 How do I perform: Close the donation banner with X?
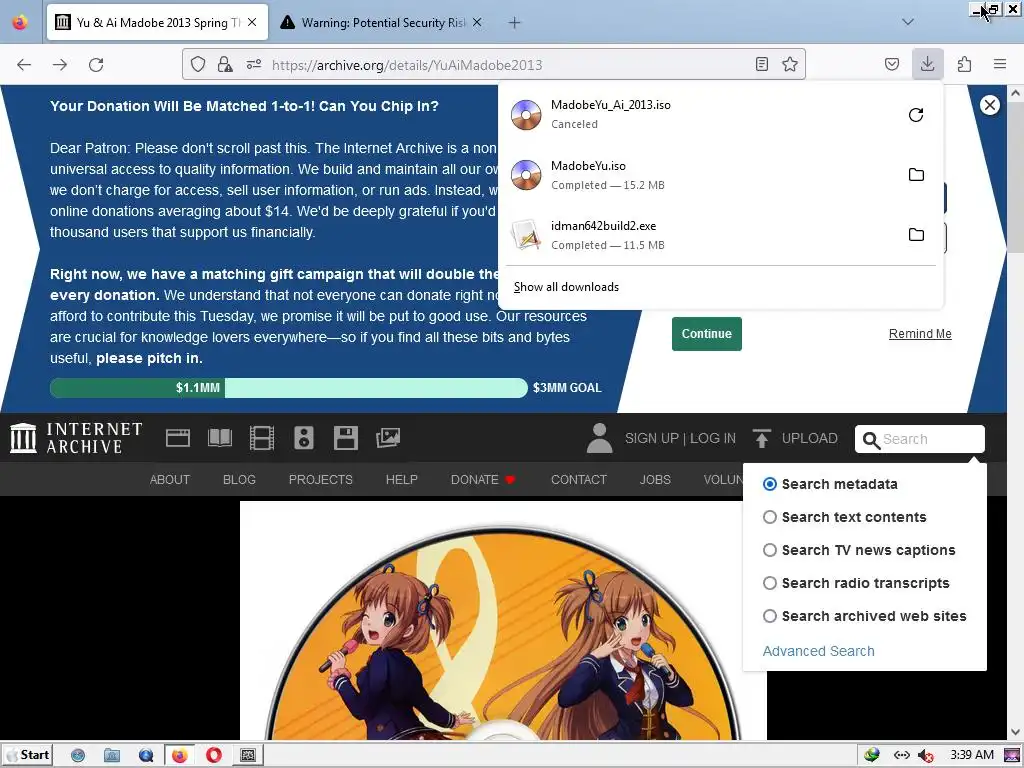989,105
